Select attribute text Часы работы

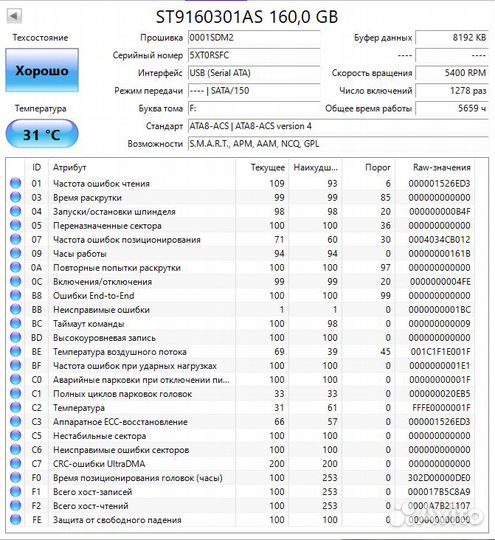(x=80, y=254)
